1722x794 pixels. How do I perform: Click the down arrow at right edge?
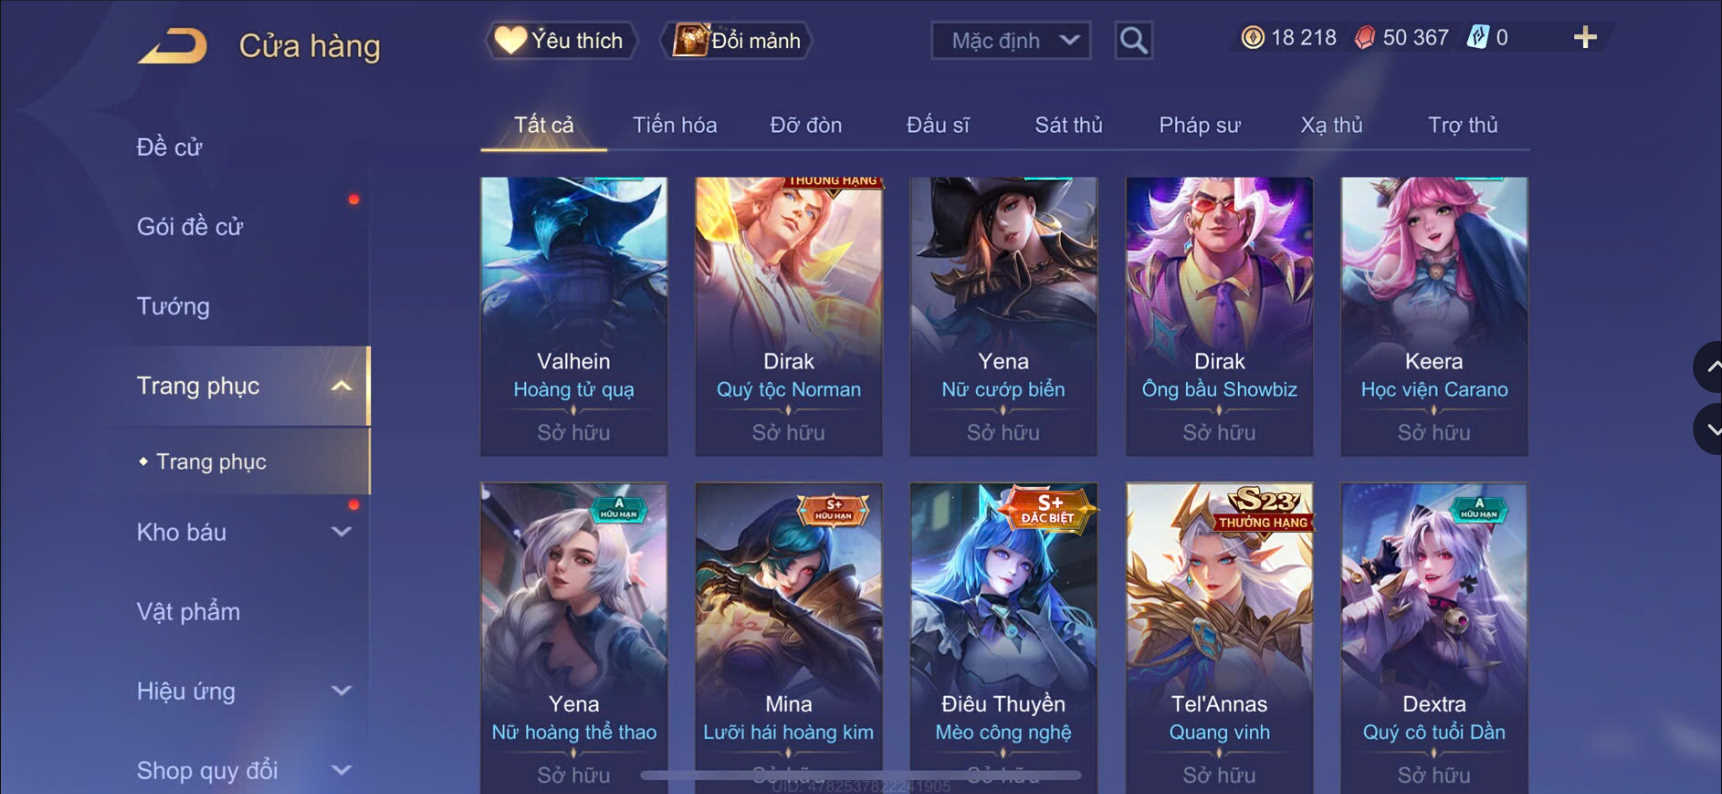click(x=1710, y=429)
